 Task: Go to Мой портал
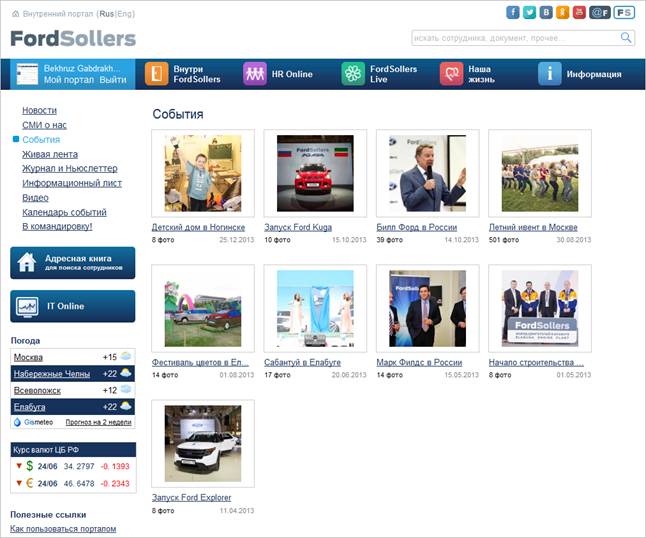coord(69,80)
